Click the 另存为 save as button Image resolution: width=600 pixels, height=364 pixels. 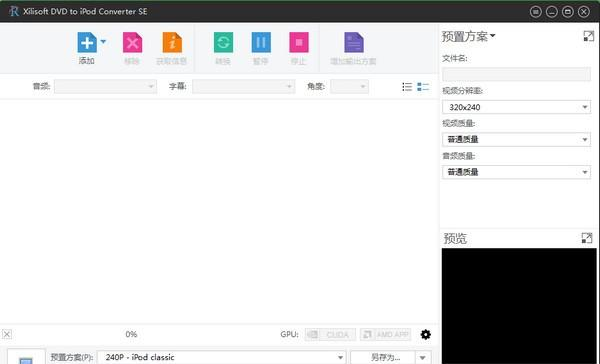[383, 357]
